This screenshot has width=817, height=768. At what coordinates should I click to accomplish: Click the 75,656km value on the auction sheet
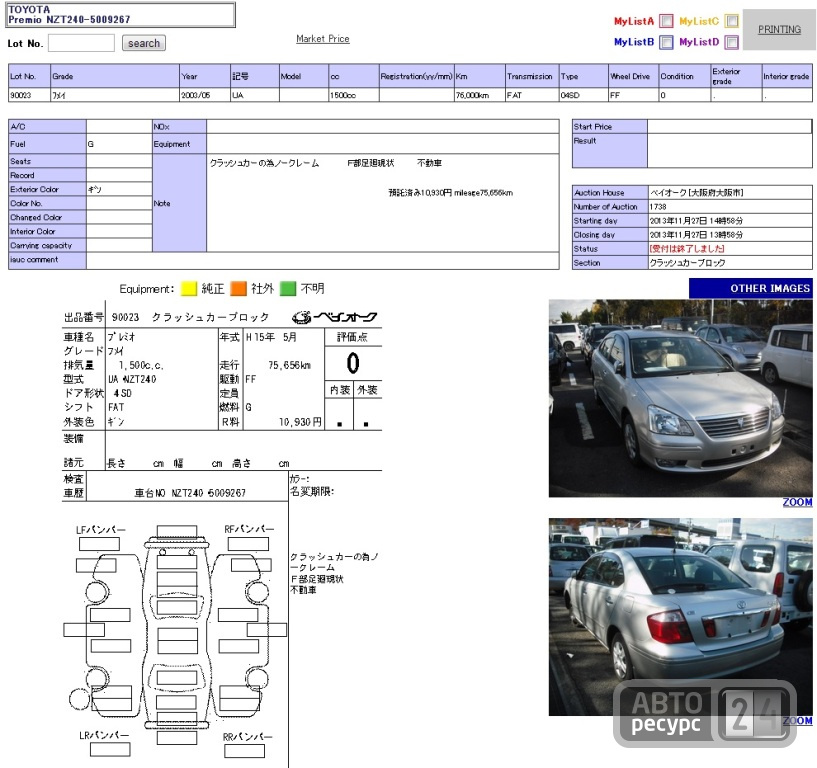pyautogui.click(x=289, y=365)
